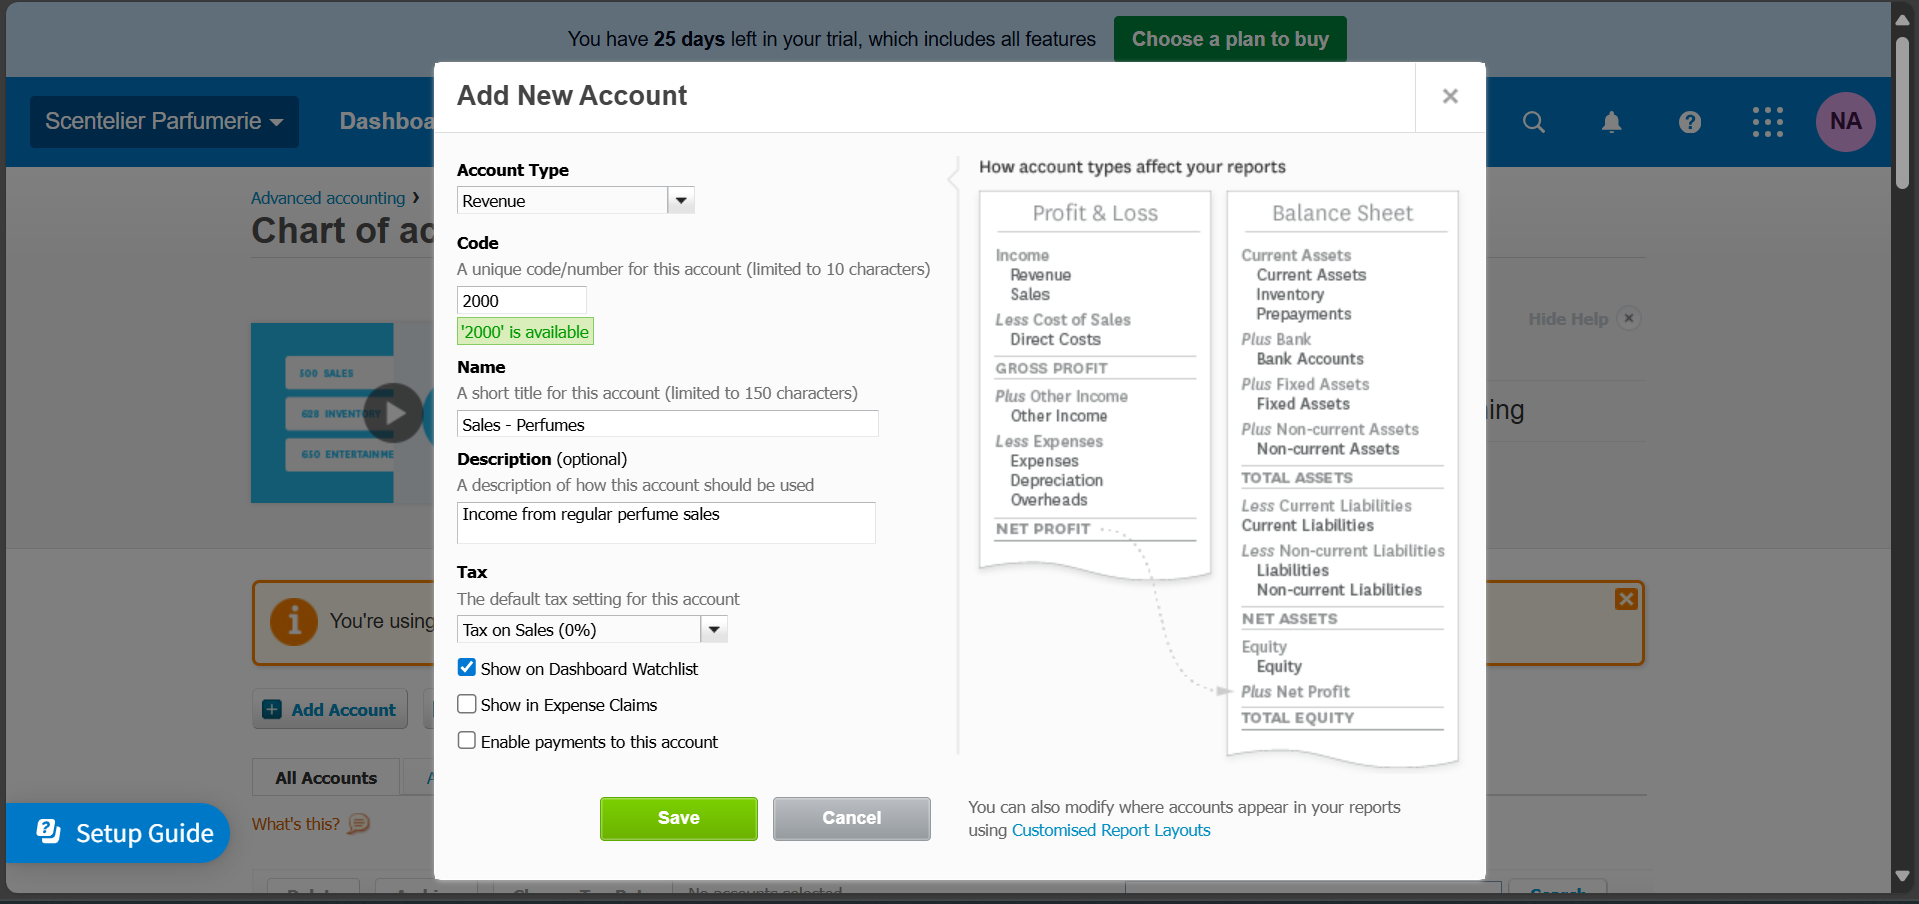Click the Add New Account dialog title

click(x=572, y=96)
